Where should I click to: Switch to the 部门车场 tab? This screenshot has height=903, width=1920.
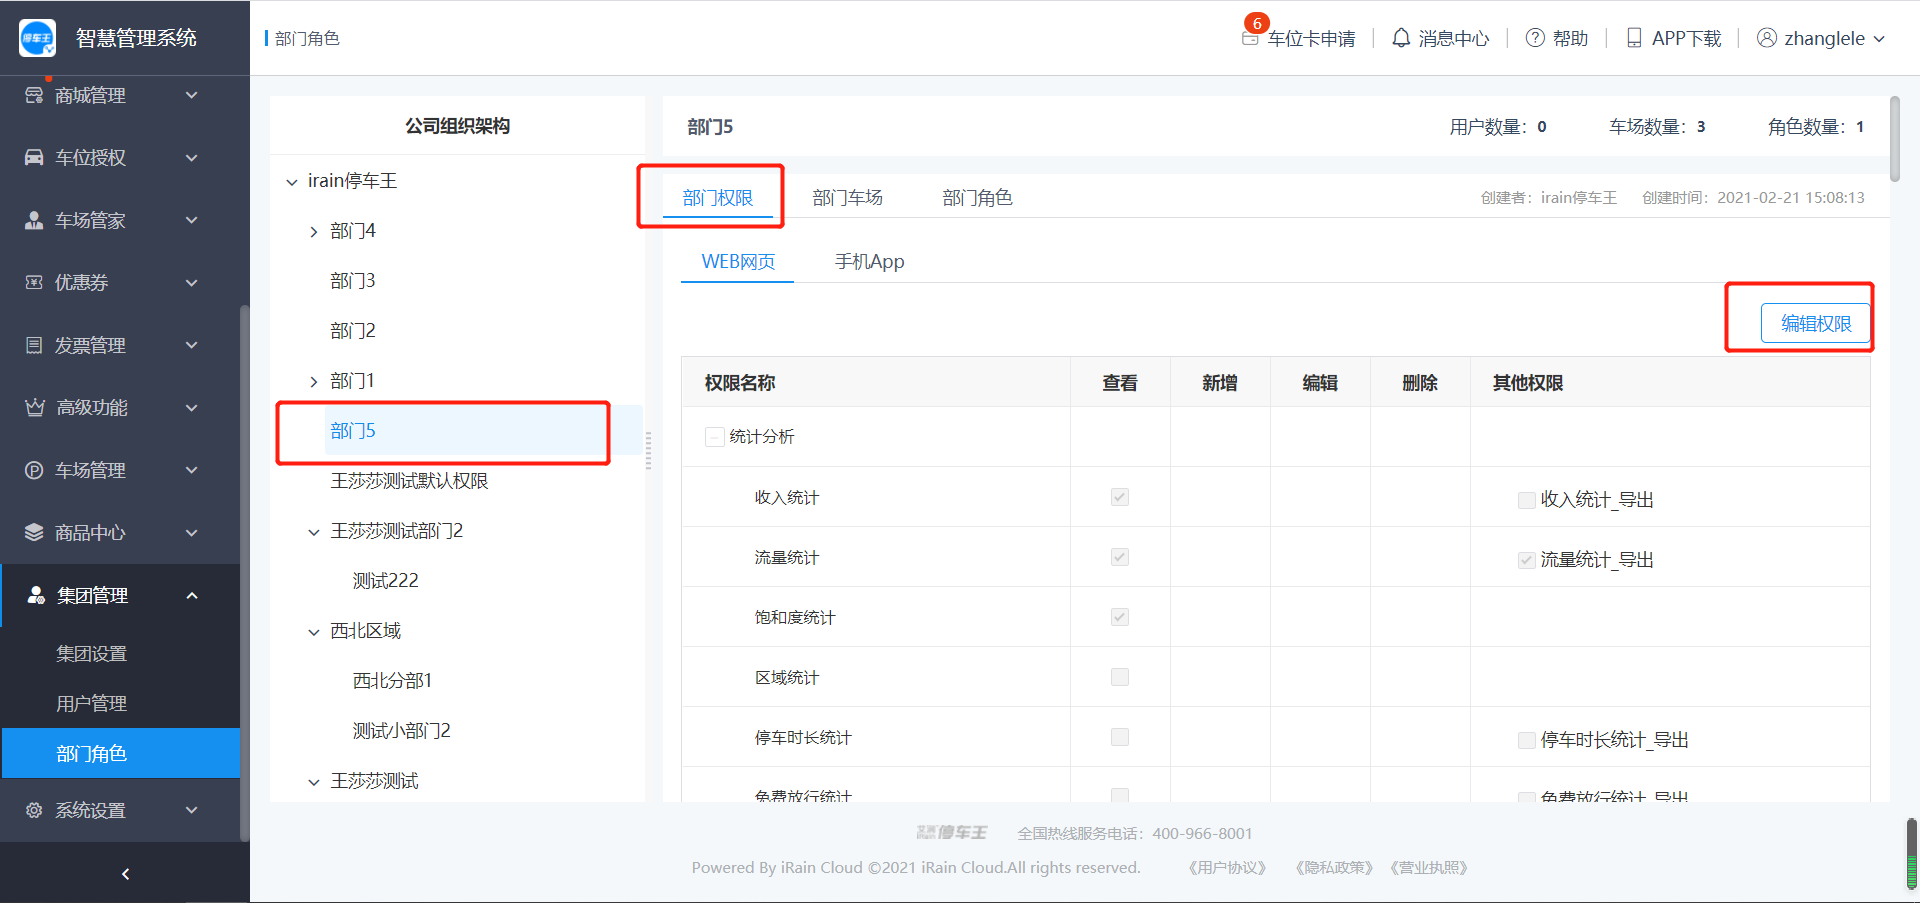click(848, 198)
